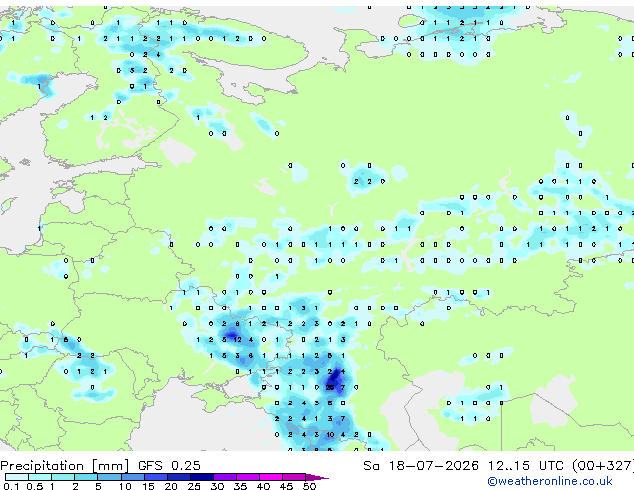Click the '0.1' legend scale label
Image resolution: width=634 pixels, height=490 pixels.
coord(11,486)
